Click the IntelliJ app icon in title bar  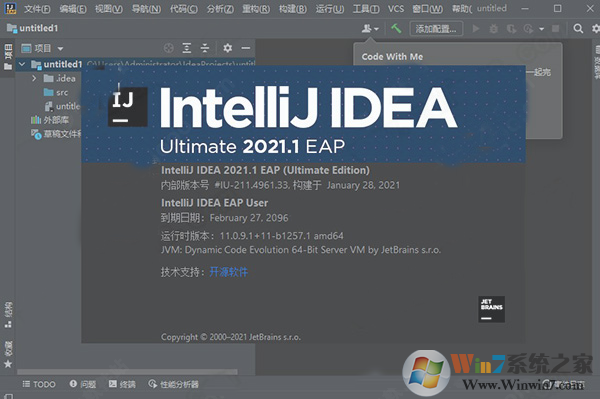pyautogui.click(x=10, y=8)
